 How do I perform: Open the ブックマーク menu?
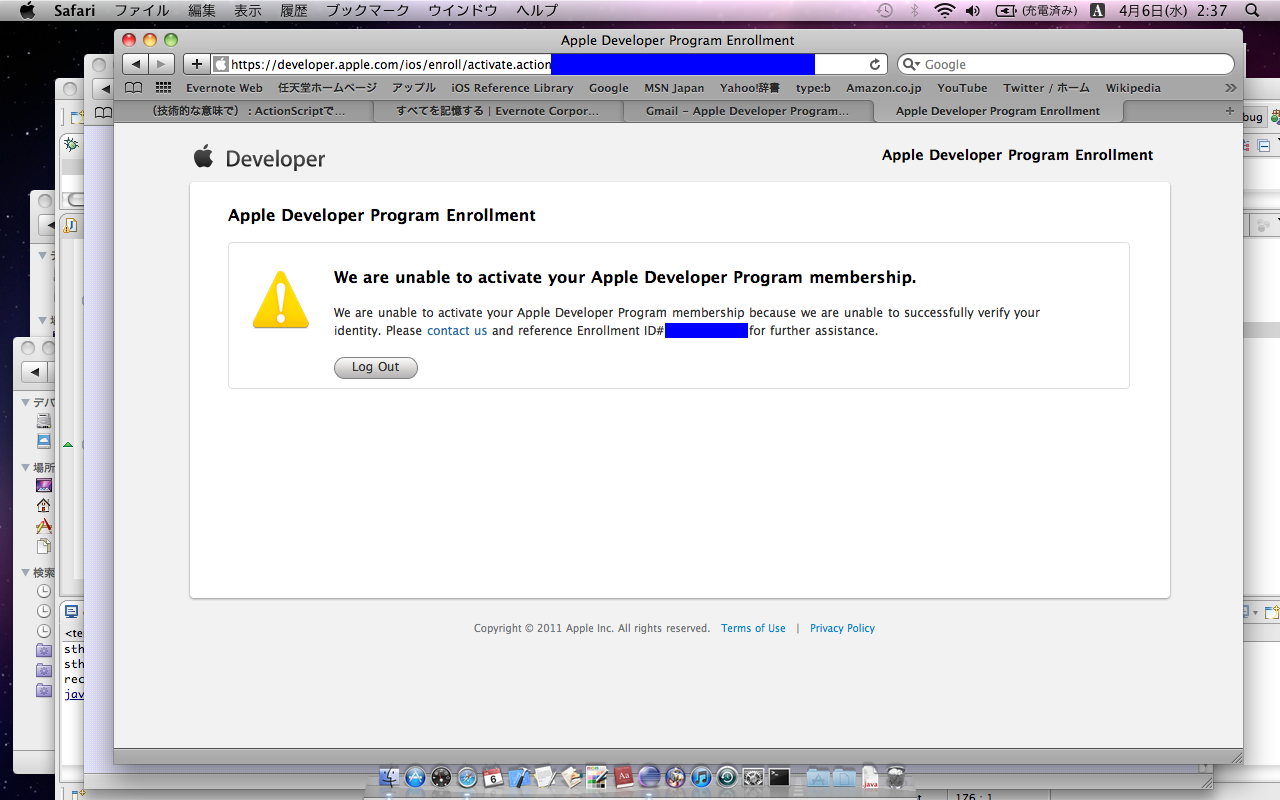click(368, 10)
